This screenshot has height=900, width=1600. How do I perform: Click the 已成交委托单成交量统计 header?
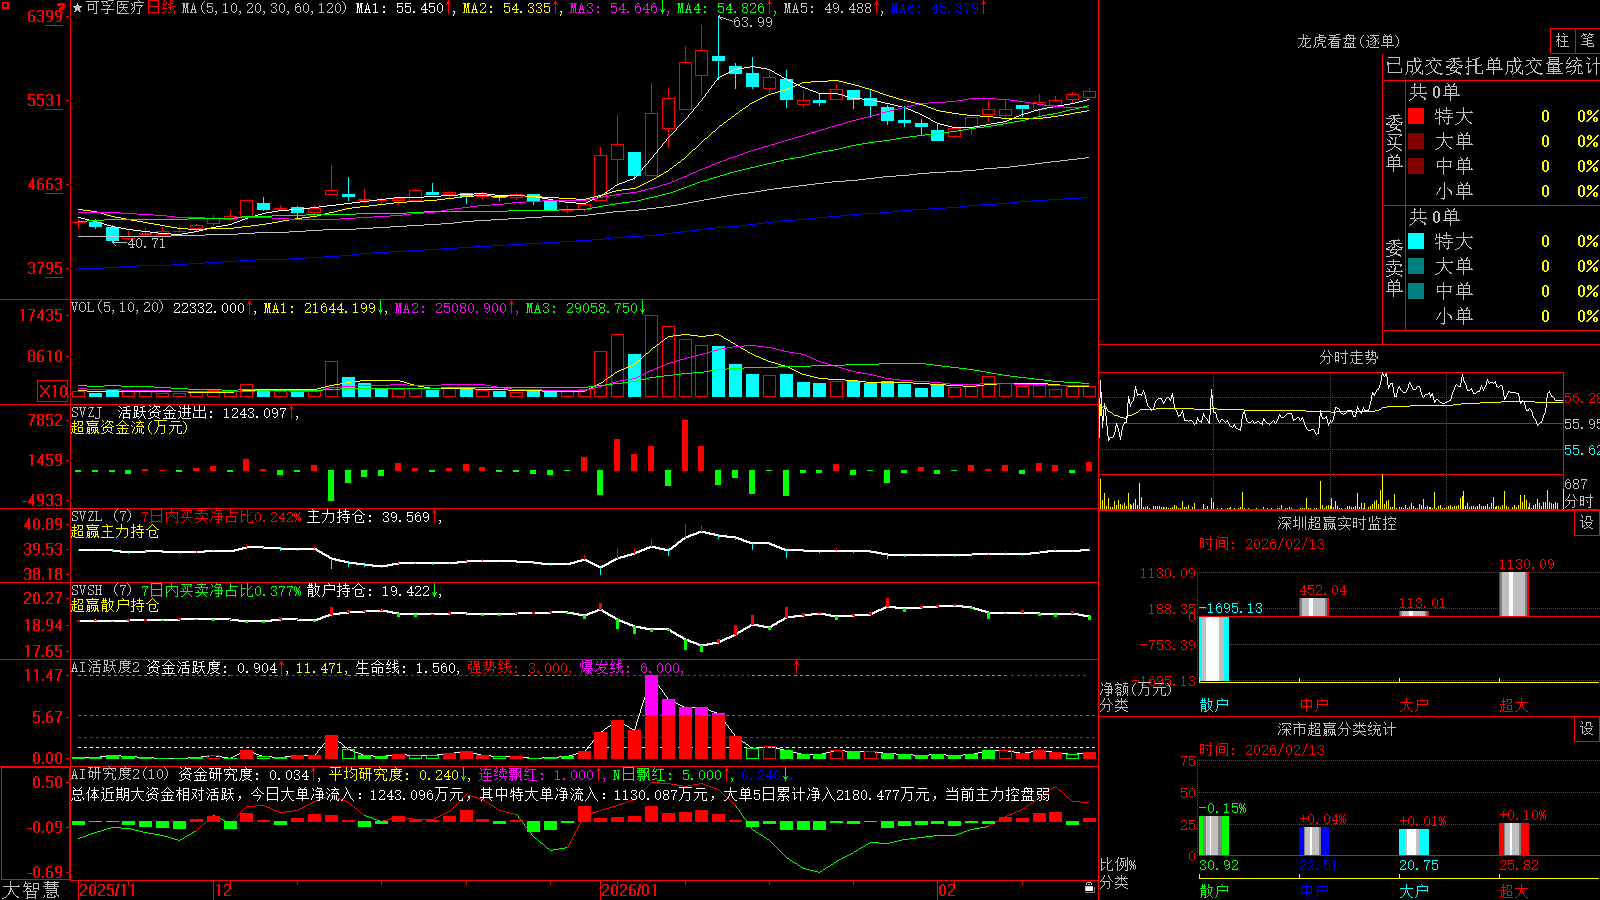1492,67
